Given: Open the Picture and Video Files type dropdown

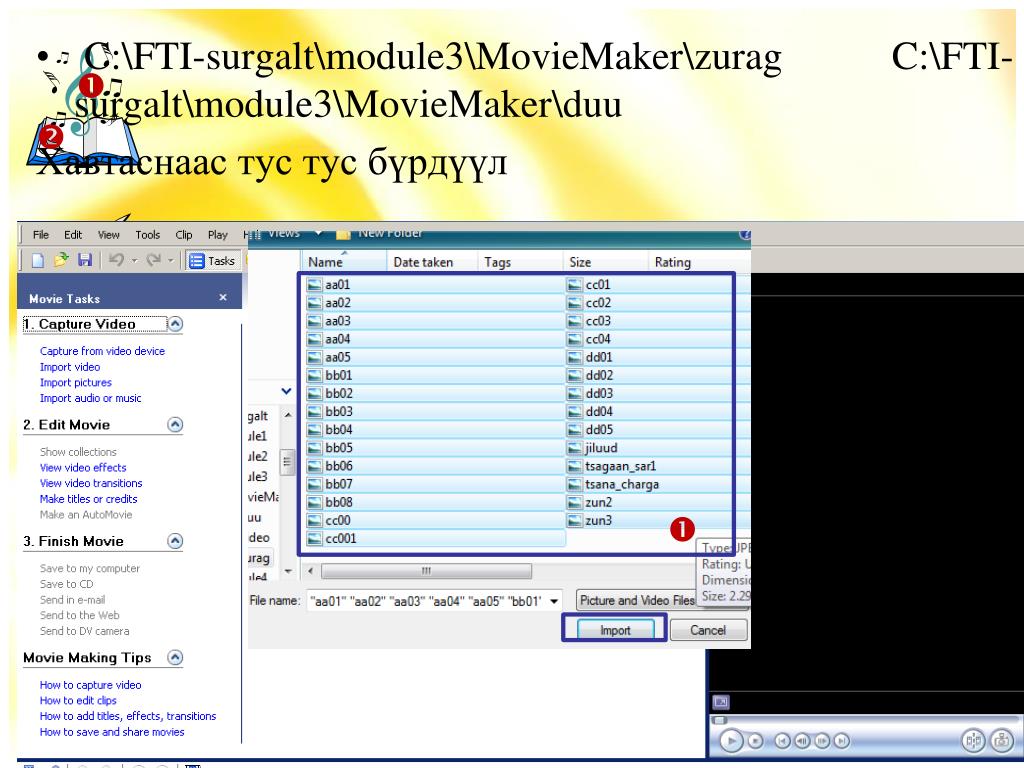Looking at the screenshot, I should (x=637, y=600).
